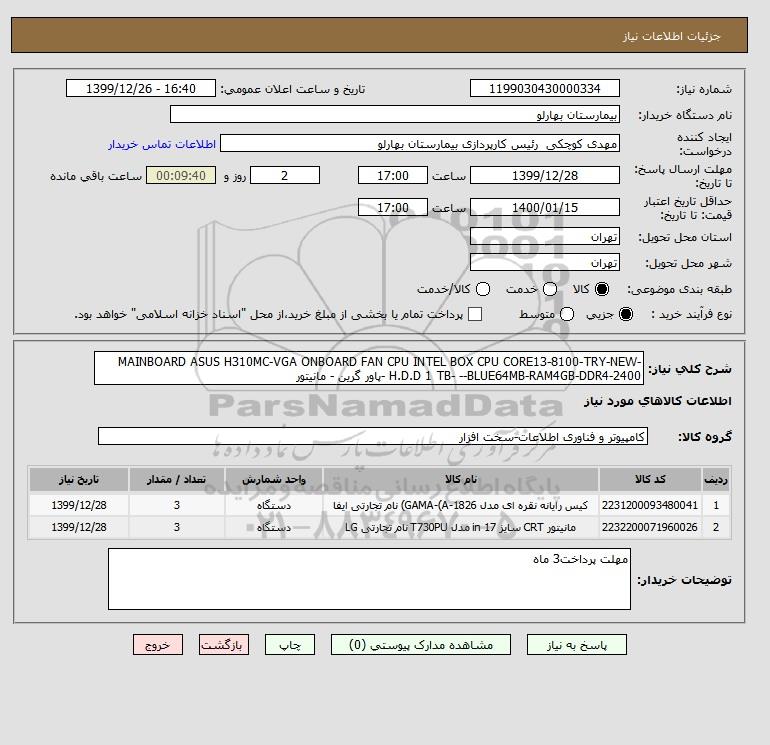Click product code 2231200093480041 cell
This screenshot has width=770, height=745.
pyautogui.click(x=650, y=505)
